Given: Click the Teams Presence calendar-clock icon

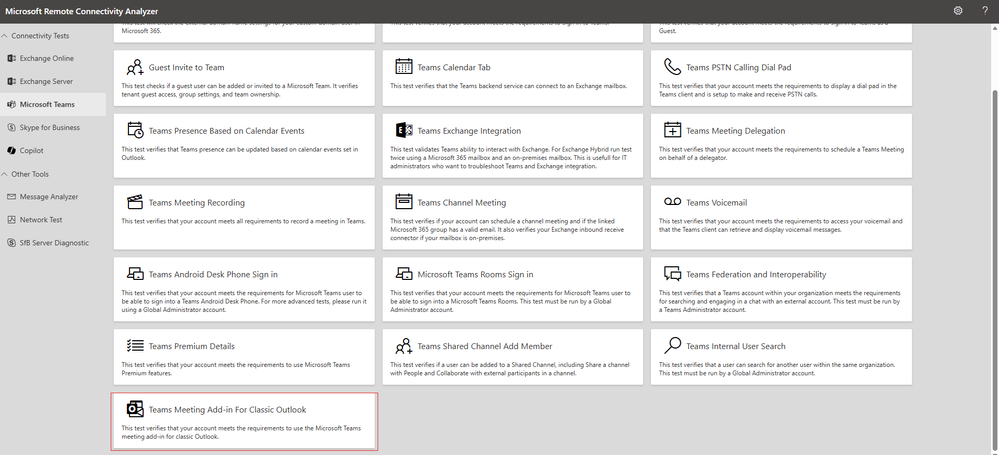Looking at the screenshot, I should [135, 131].
